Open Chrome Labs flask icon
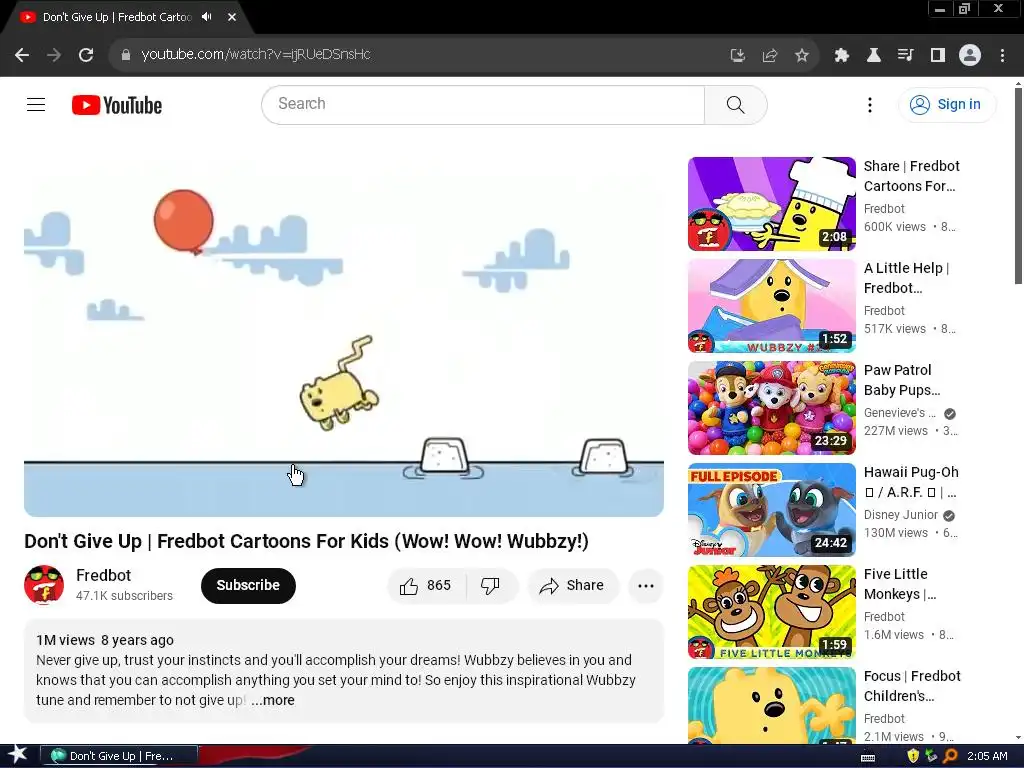This screenshot has height=768, width=1024. click(x=873, y=56)
